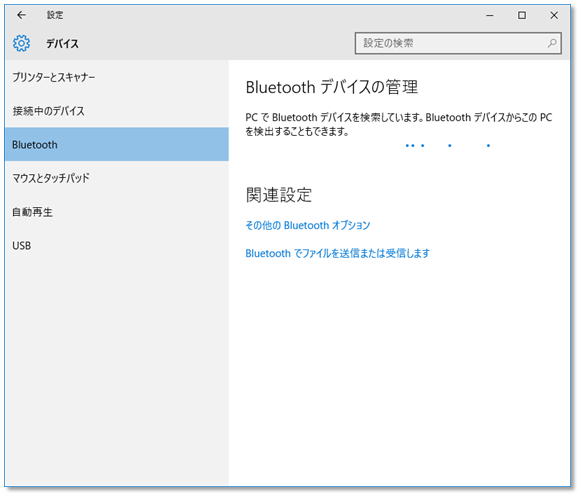581x497 pixels.
Task: Minimize the 設定 window
Action: [490, 15]
